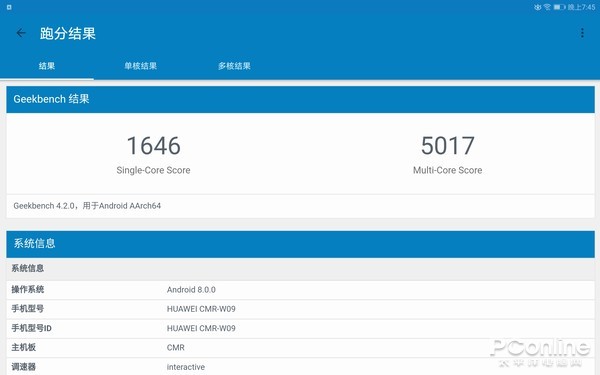Tap the HUAWEI CMR-W09 value in 手机型号 row
Viewport: 600px width, 375px height.
click(x=201, y=309)
